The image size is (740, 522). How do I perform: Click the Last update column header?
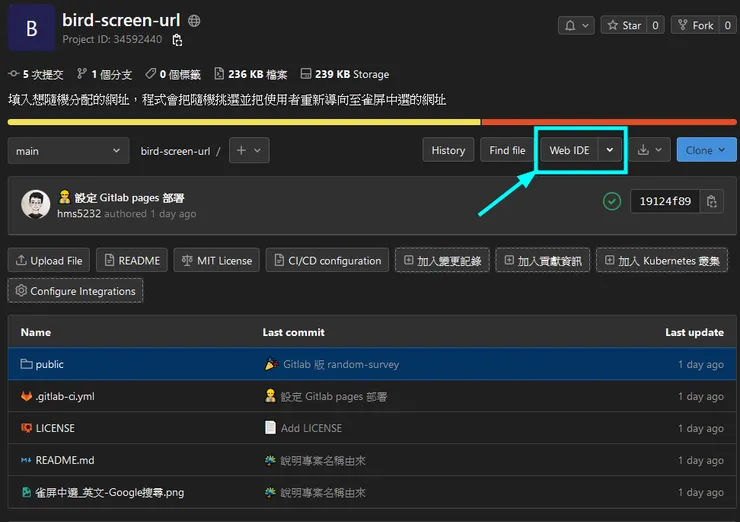coord(694,332)
